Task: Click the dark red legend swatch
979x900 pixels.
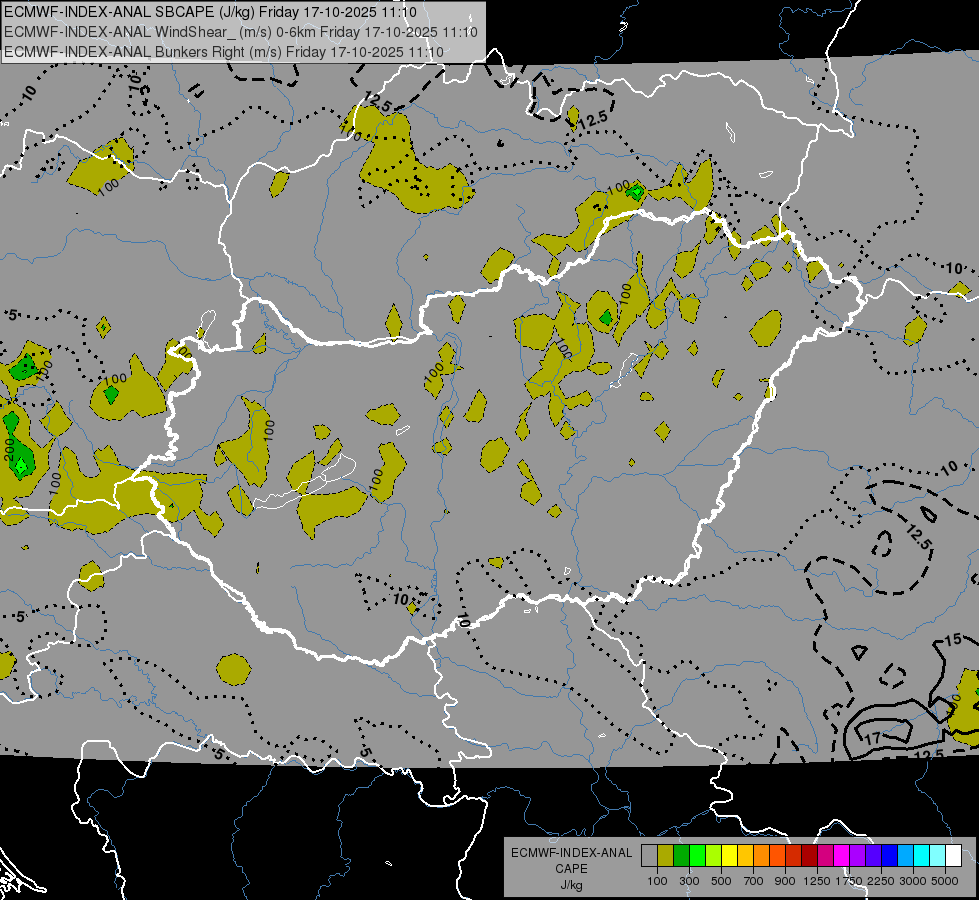Action: pos(809,856)
